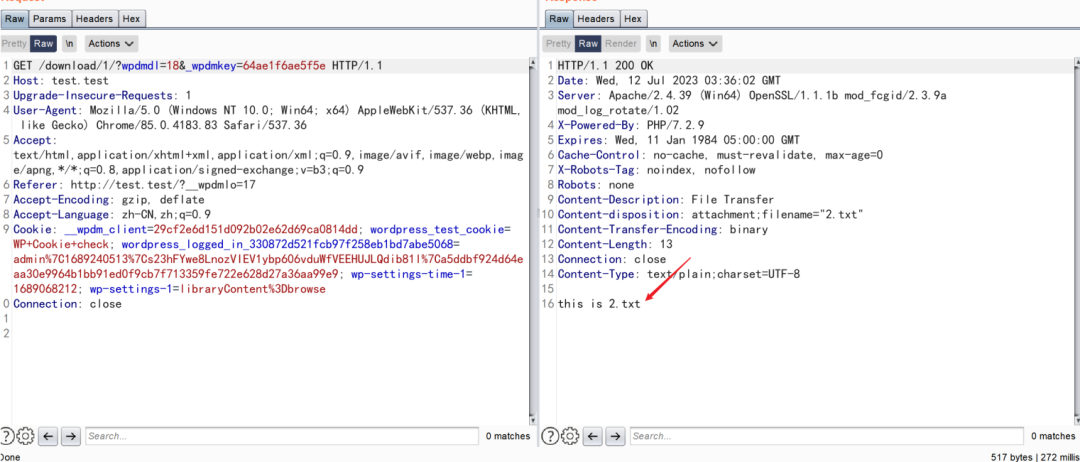This screenshot has height=462, width=1080.
Task: Select Pretty view in request editor
Action: [14, 43]
